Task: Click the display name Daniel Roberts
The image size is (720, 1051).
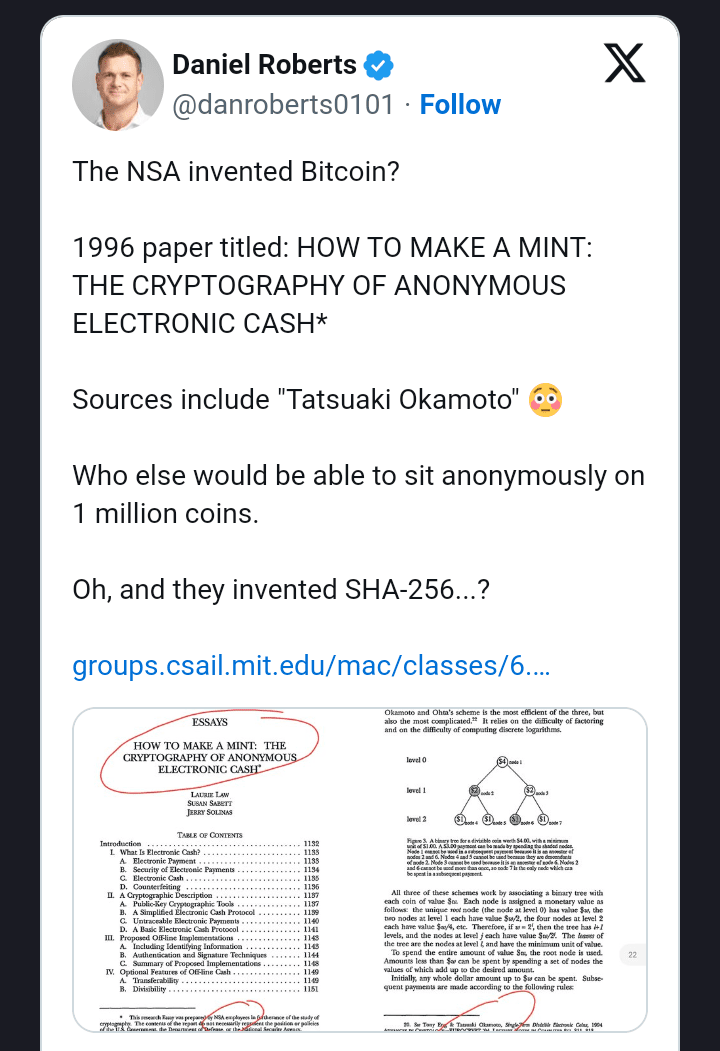Action: [264, 64]
